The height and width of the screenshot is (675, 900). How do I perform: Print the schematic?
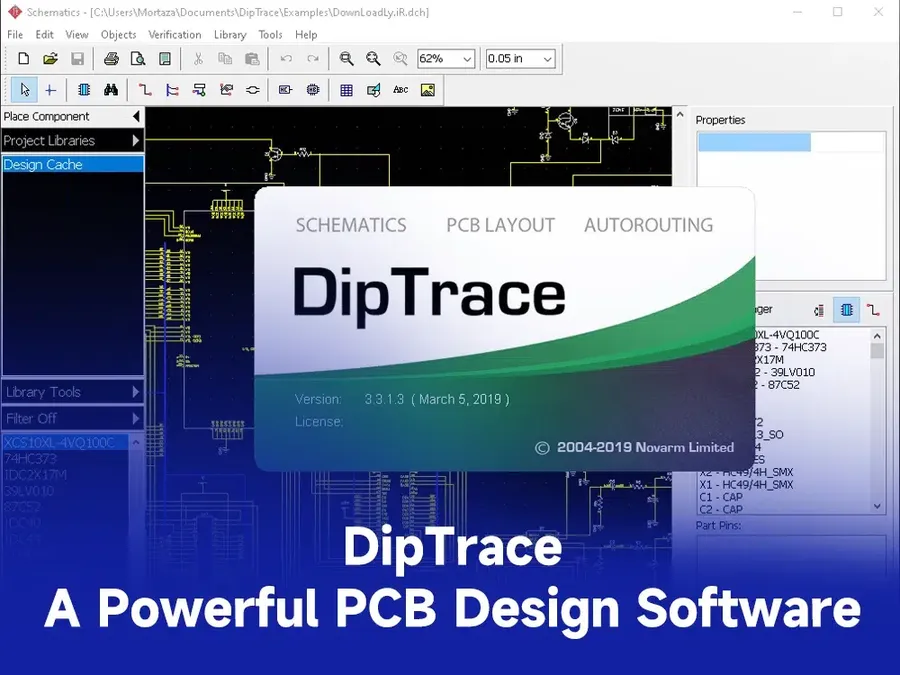click(x=111, y=59)
